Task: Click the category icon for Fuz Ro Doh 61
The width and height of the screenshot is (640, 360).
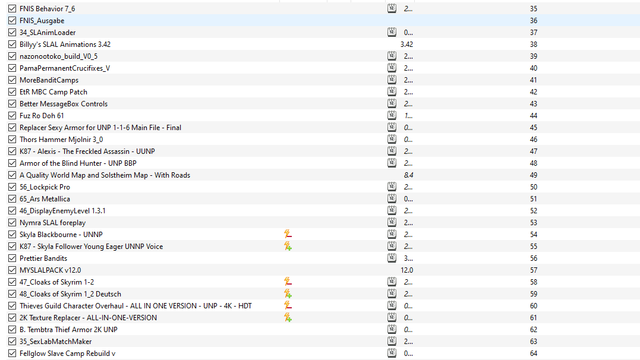Action: point(391,115)
